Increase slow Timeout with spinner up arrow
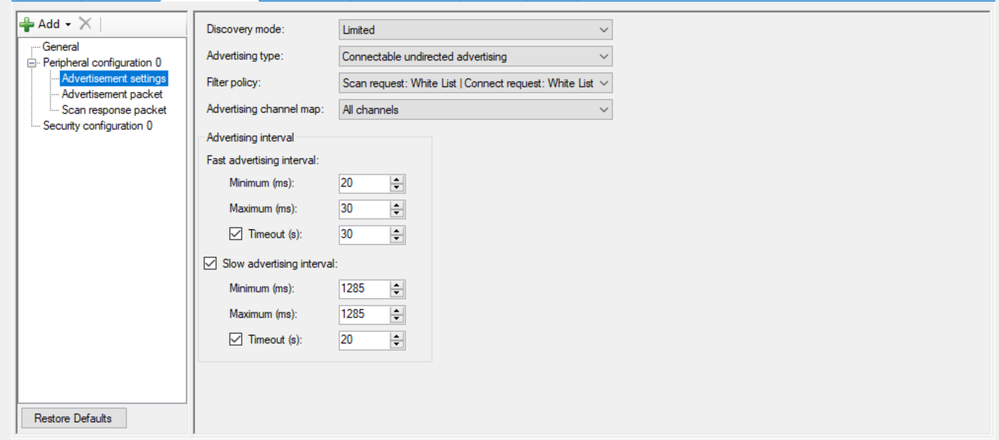This screenshot has height=440, width=999. pyautogui.click(x=398, y=336)
